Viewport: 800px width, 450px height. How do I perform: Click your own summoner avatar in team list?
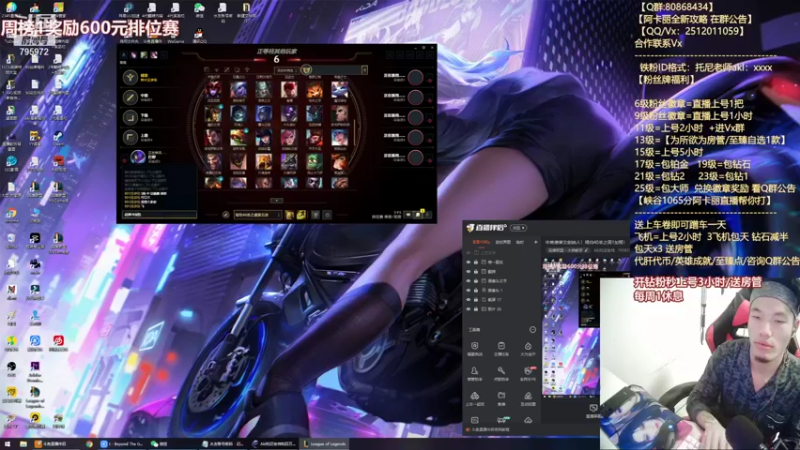click(x=137, y=157)
